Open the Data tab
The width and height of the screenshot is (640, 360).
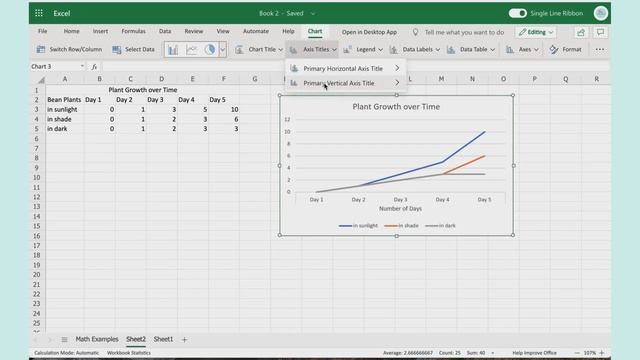(x=165, y=31)
